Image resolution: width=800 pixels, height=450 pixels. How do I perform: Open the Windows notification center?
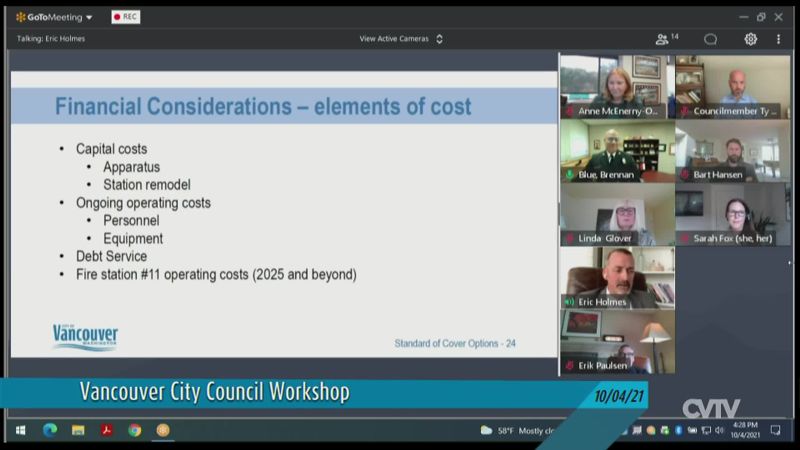[x=774, y=430]
